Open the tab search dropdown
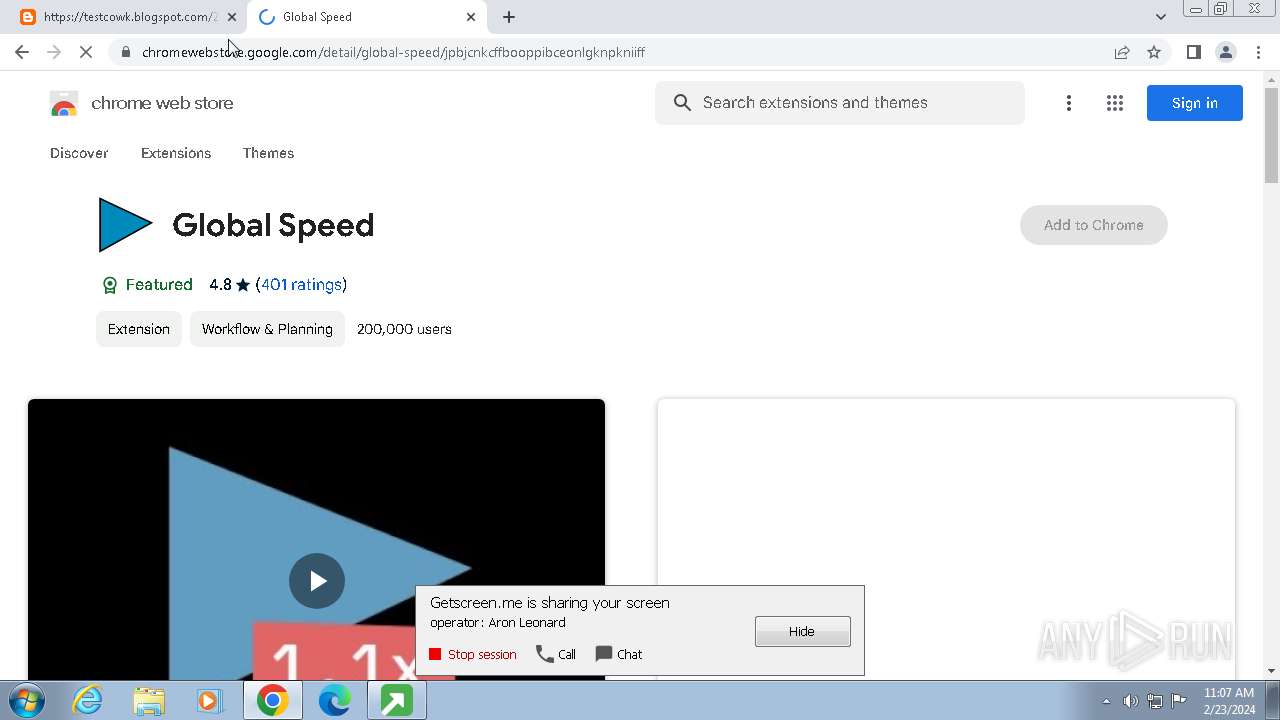 click(x=1160, y=17)
